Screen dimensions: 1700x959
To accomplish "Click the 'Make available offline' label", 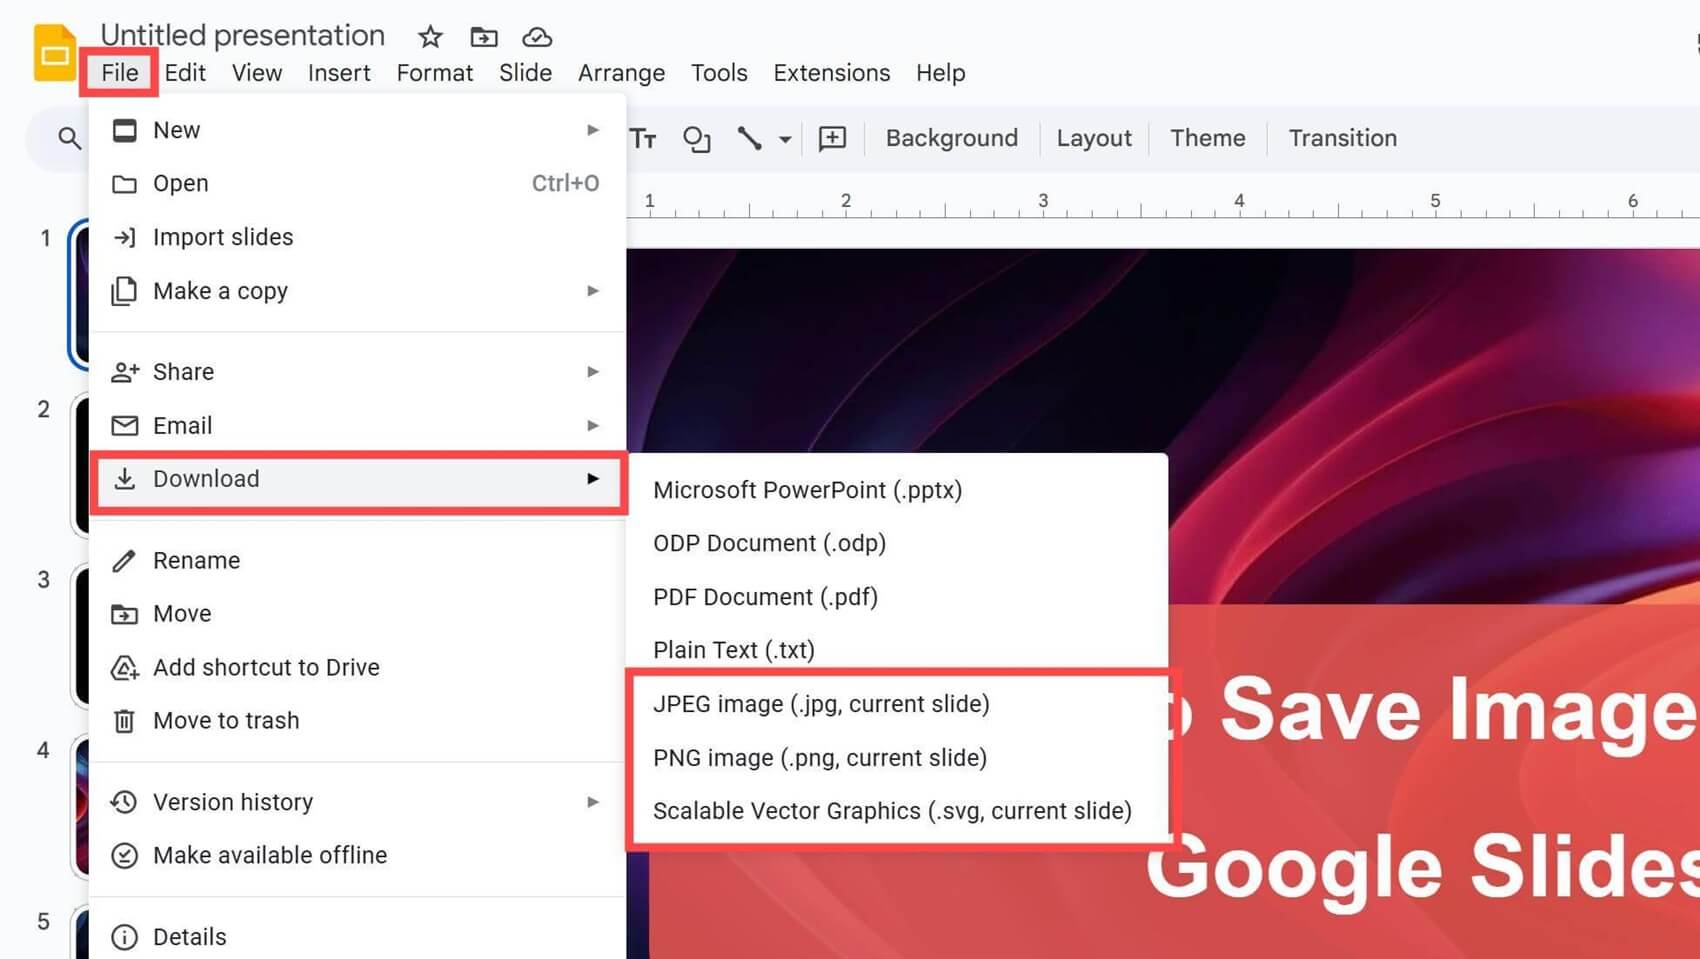I will (270, 856).
